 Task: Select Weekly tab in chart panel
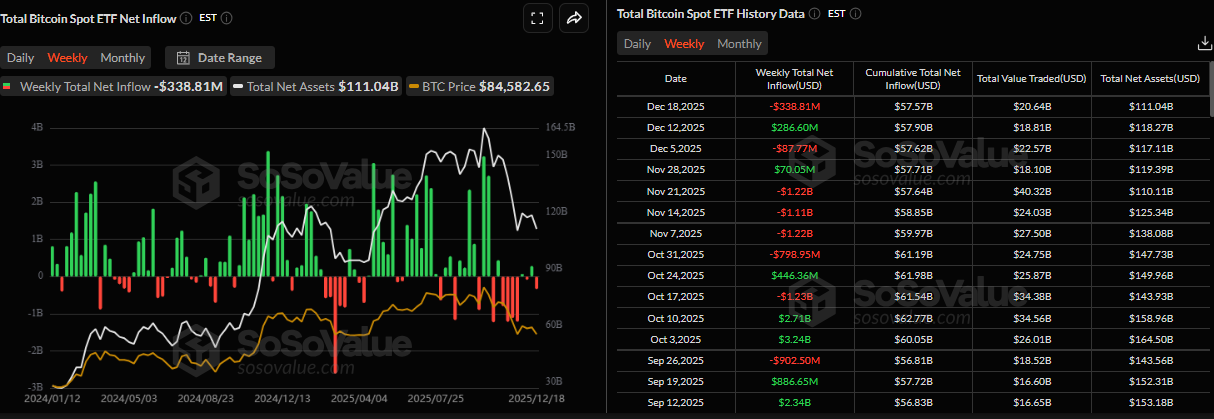click(68, 58)
